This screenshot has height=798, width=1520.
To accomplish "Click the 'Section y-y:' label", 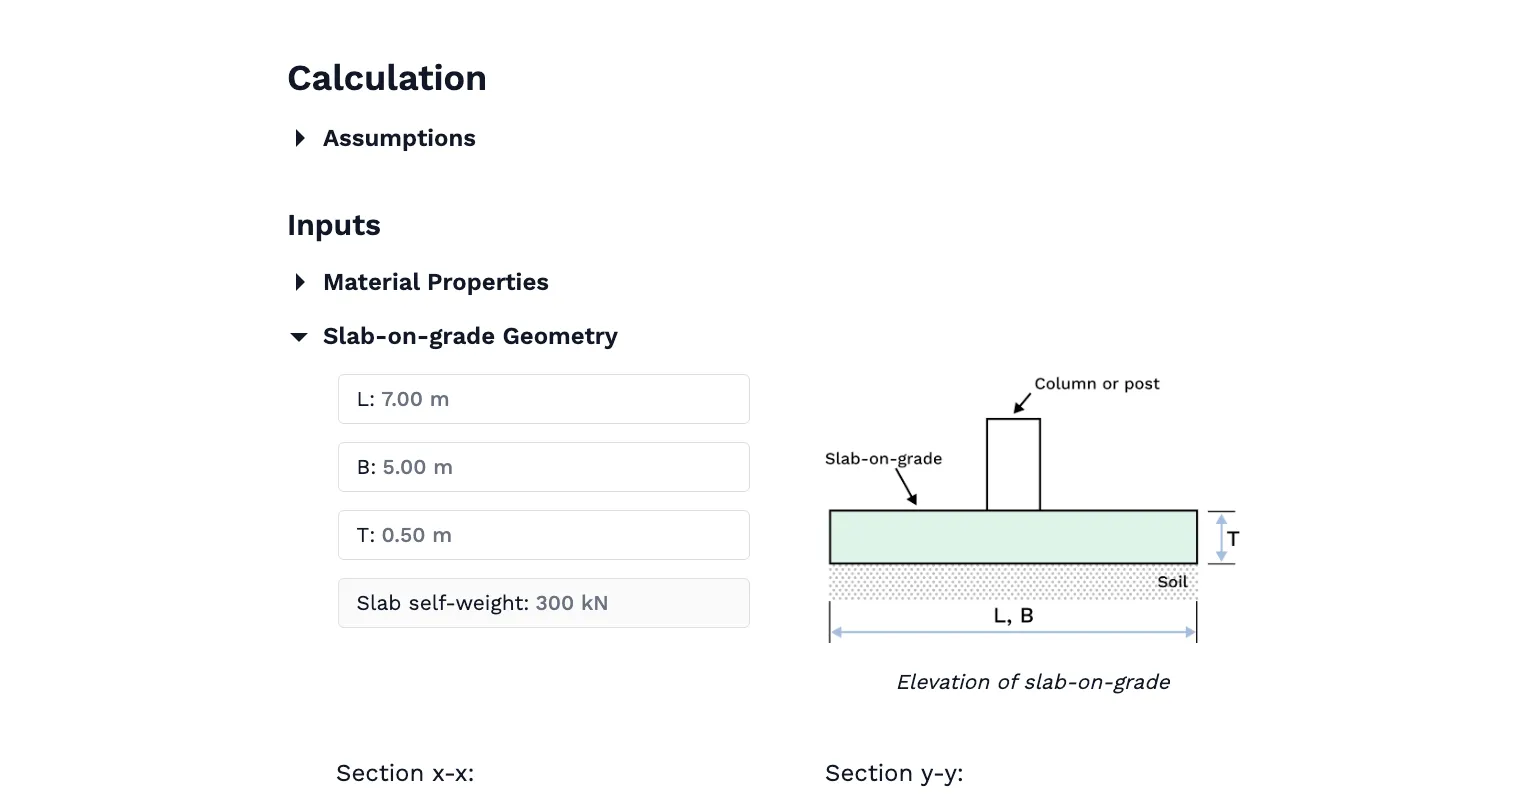I will pyautogui.click(x=894, y=773).
